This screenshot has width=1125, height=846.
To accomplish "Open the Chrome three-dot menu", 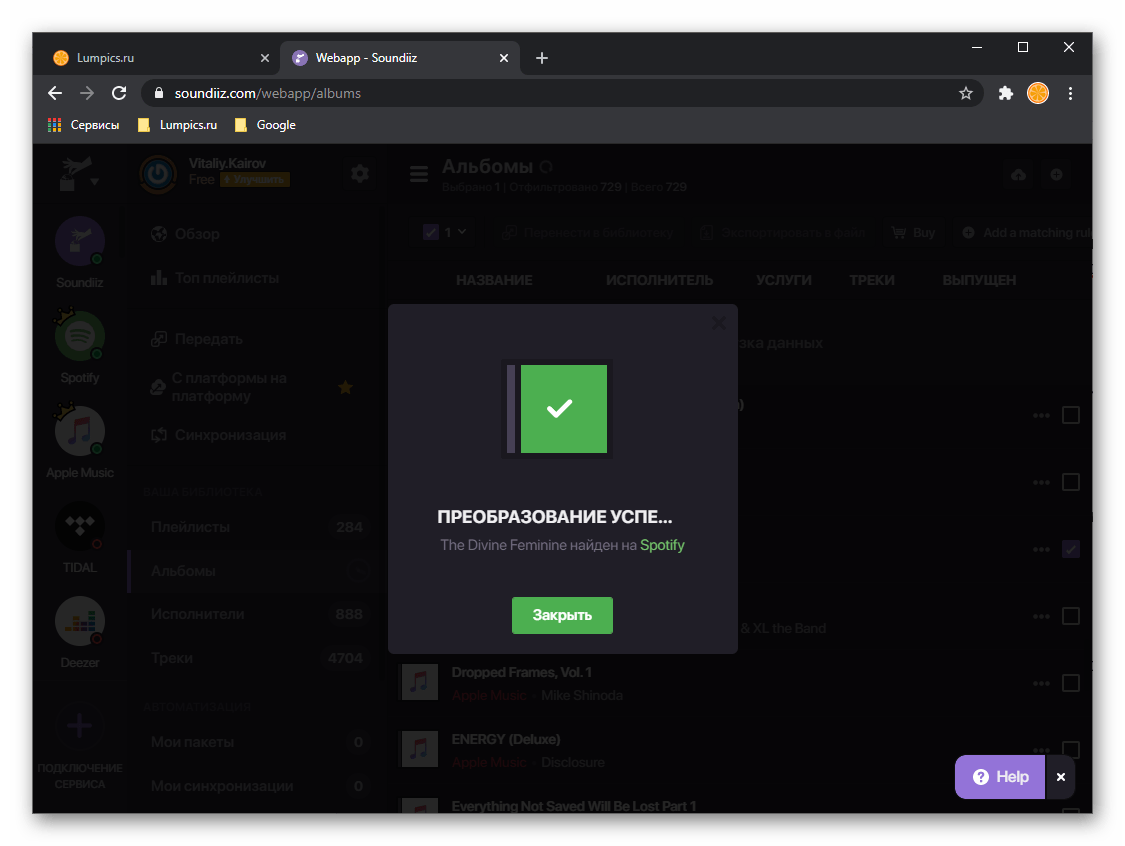I will [x=1070, y=93].
